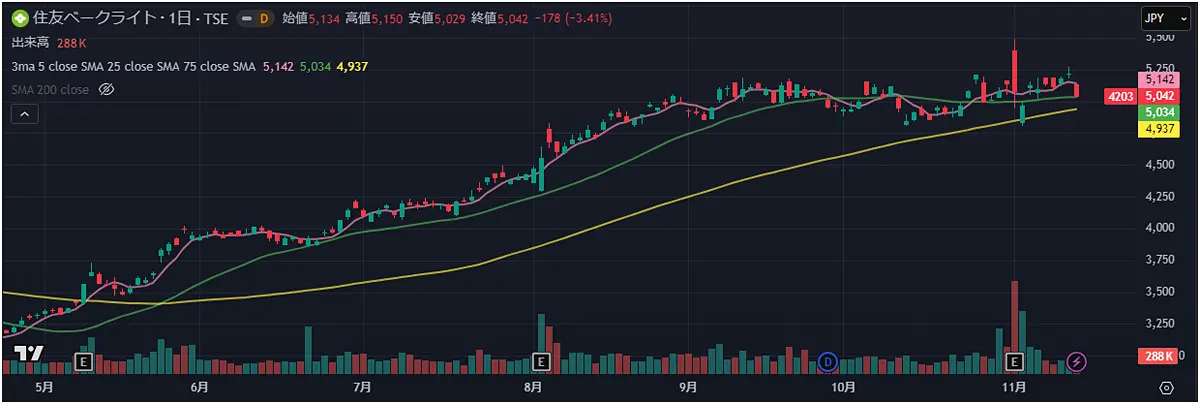Select the 出来高 volume indicator label
Viewport: 1200px width, 404px height.
31,43
